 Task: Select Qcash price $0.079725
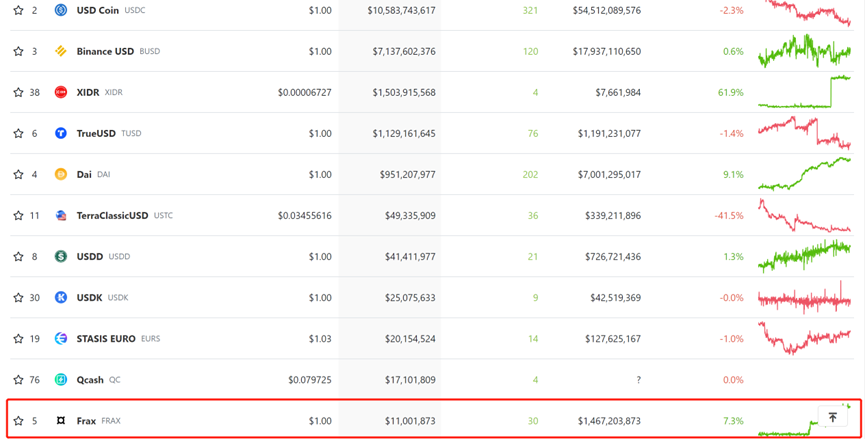(310, 380)
